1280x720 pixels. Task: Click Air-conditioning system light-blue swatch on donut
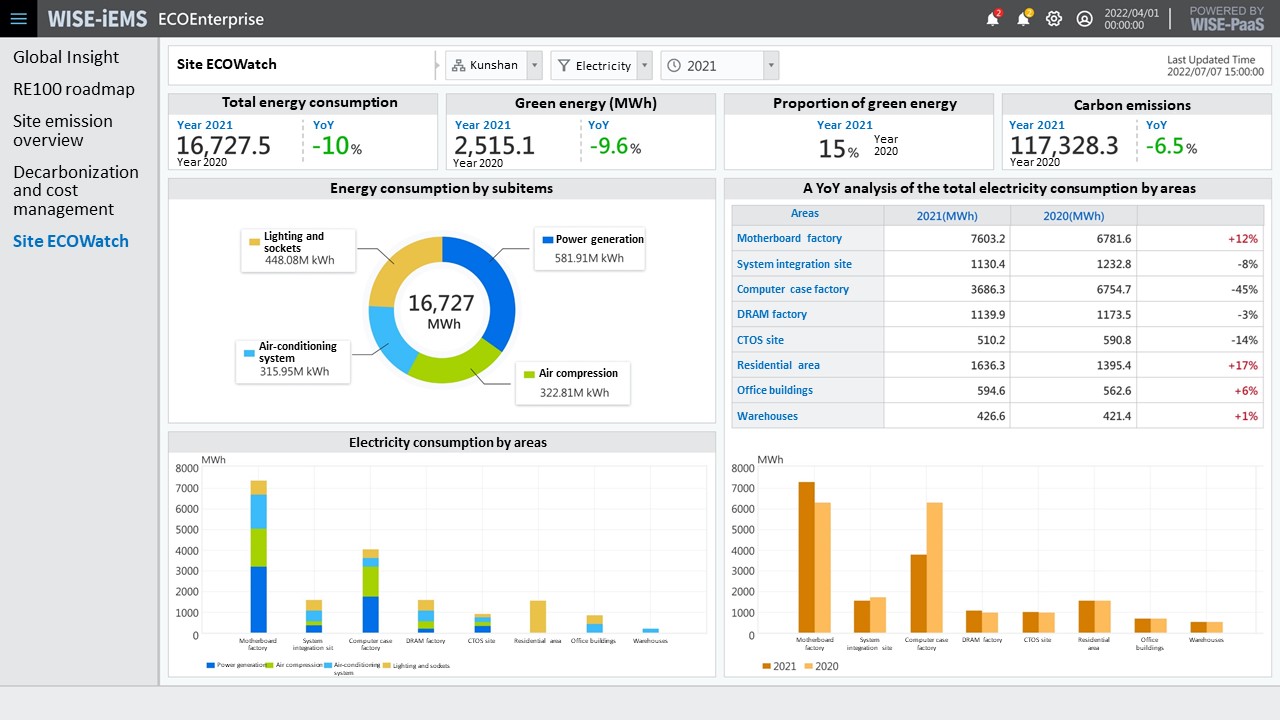pyautogui.click(x=250, y=352)
